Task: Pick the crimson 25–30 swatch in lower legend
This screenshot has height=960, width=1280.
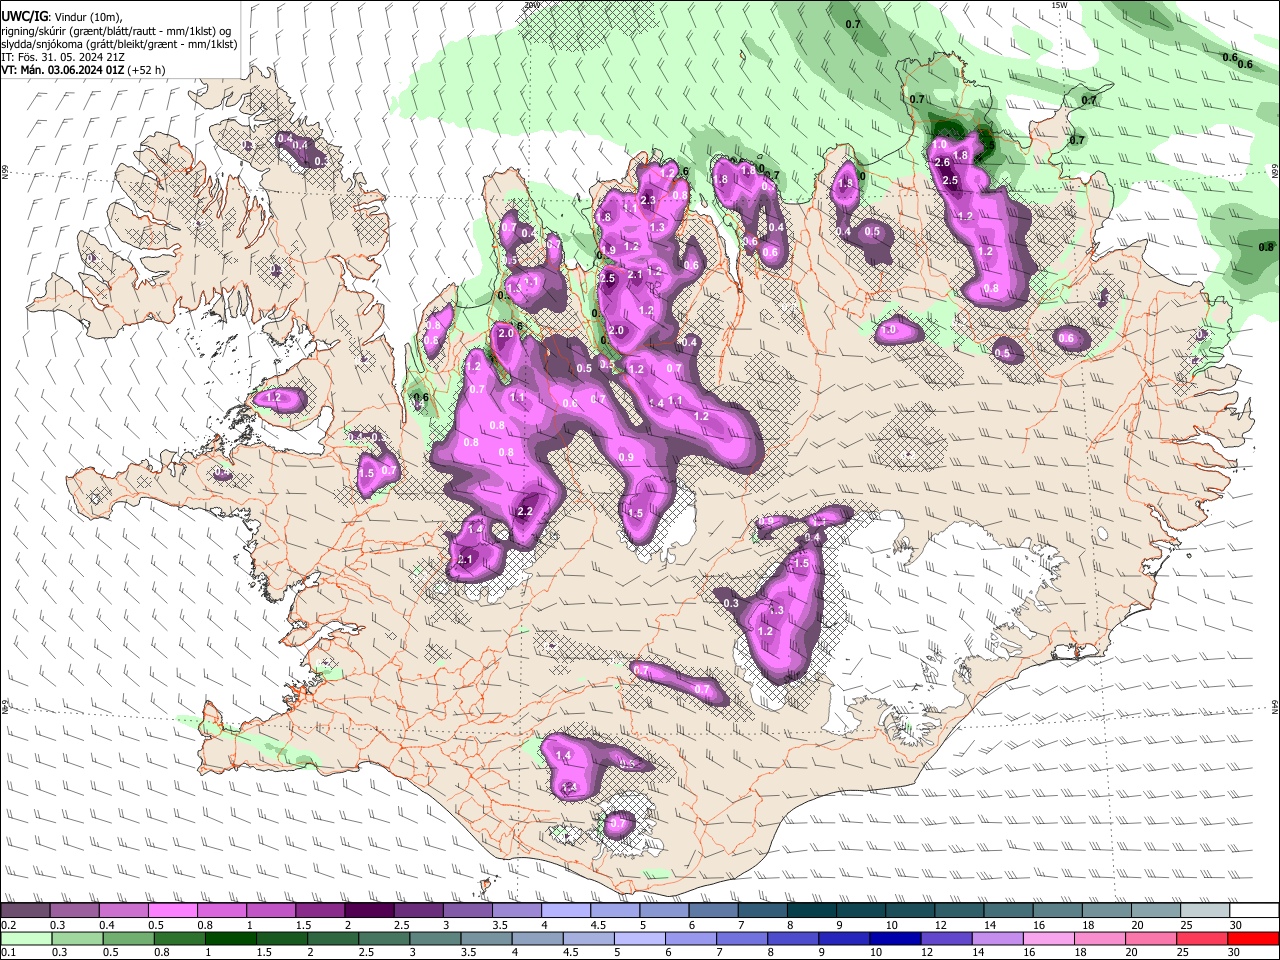Action: (x=1203, y=938)
